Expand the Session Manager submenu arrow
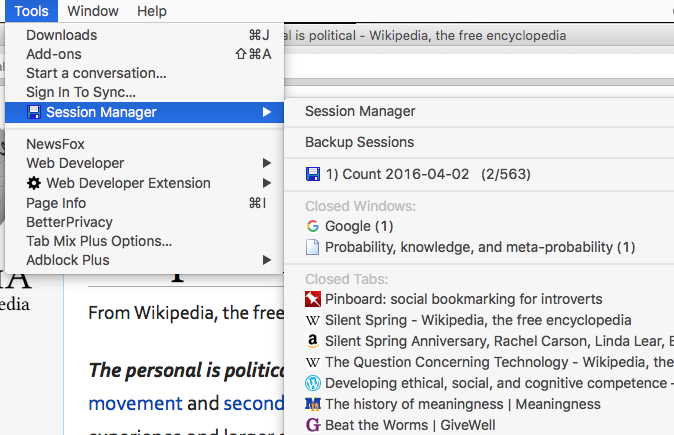 pos(267,112)
